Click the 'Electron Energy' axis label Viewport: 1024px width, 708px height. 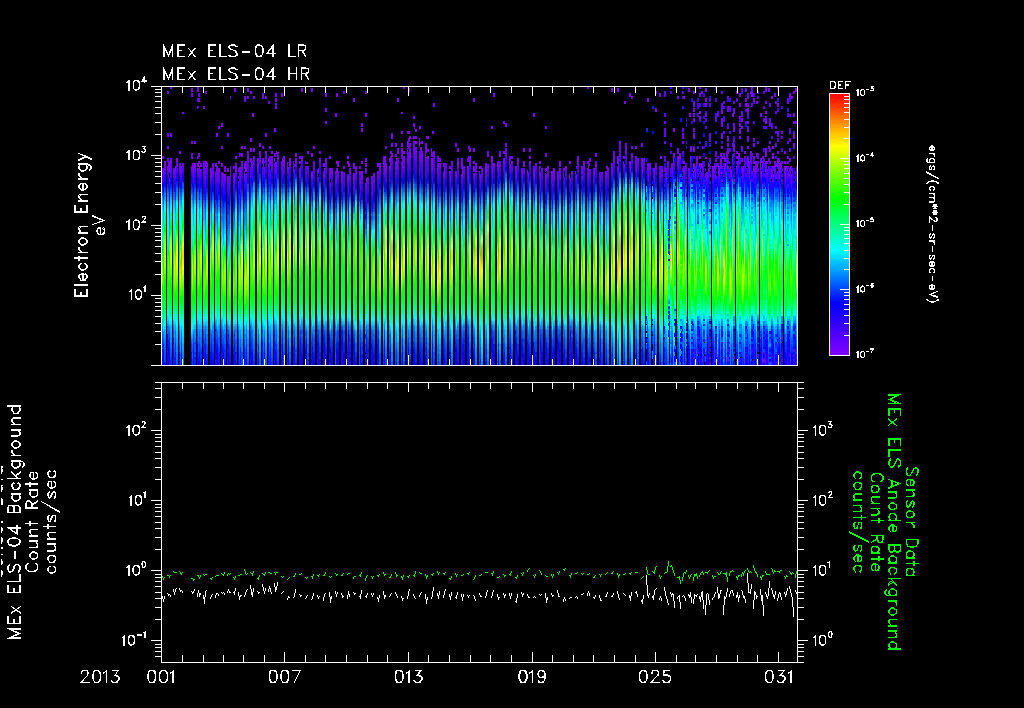pyautogui.click(x=82, y=225)
